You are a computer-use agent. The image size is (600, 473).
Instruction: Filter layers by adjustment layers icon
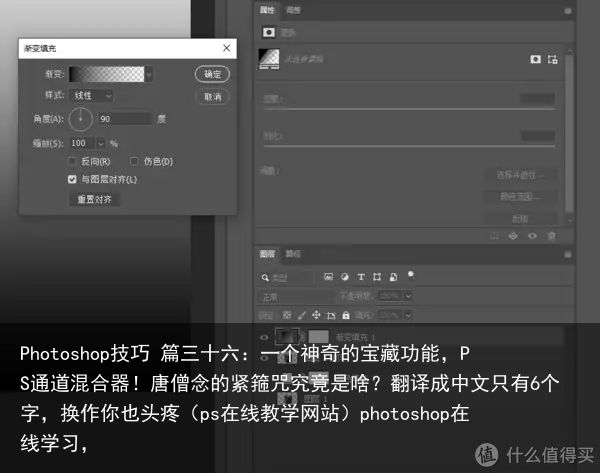point(344,277)
